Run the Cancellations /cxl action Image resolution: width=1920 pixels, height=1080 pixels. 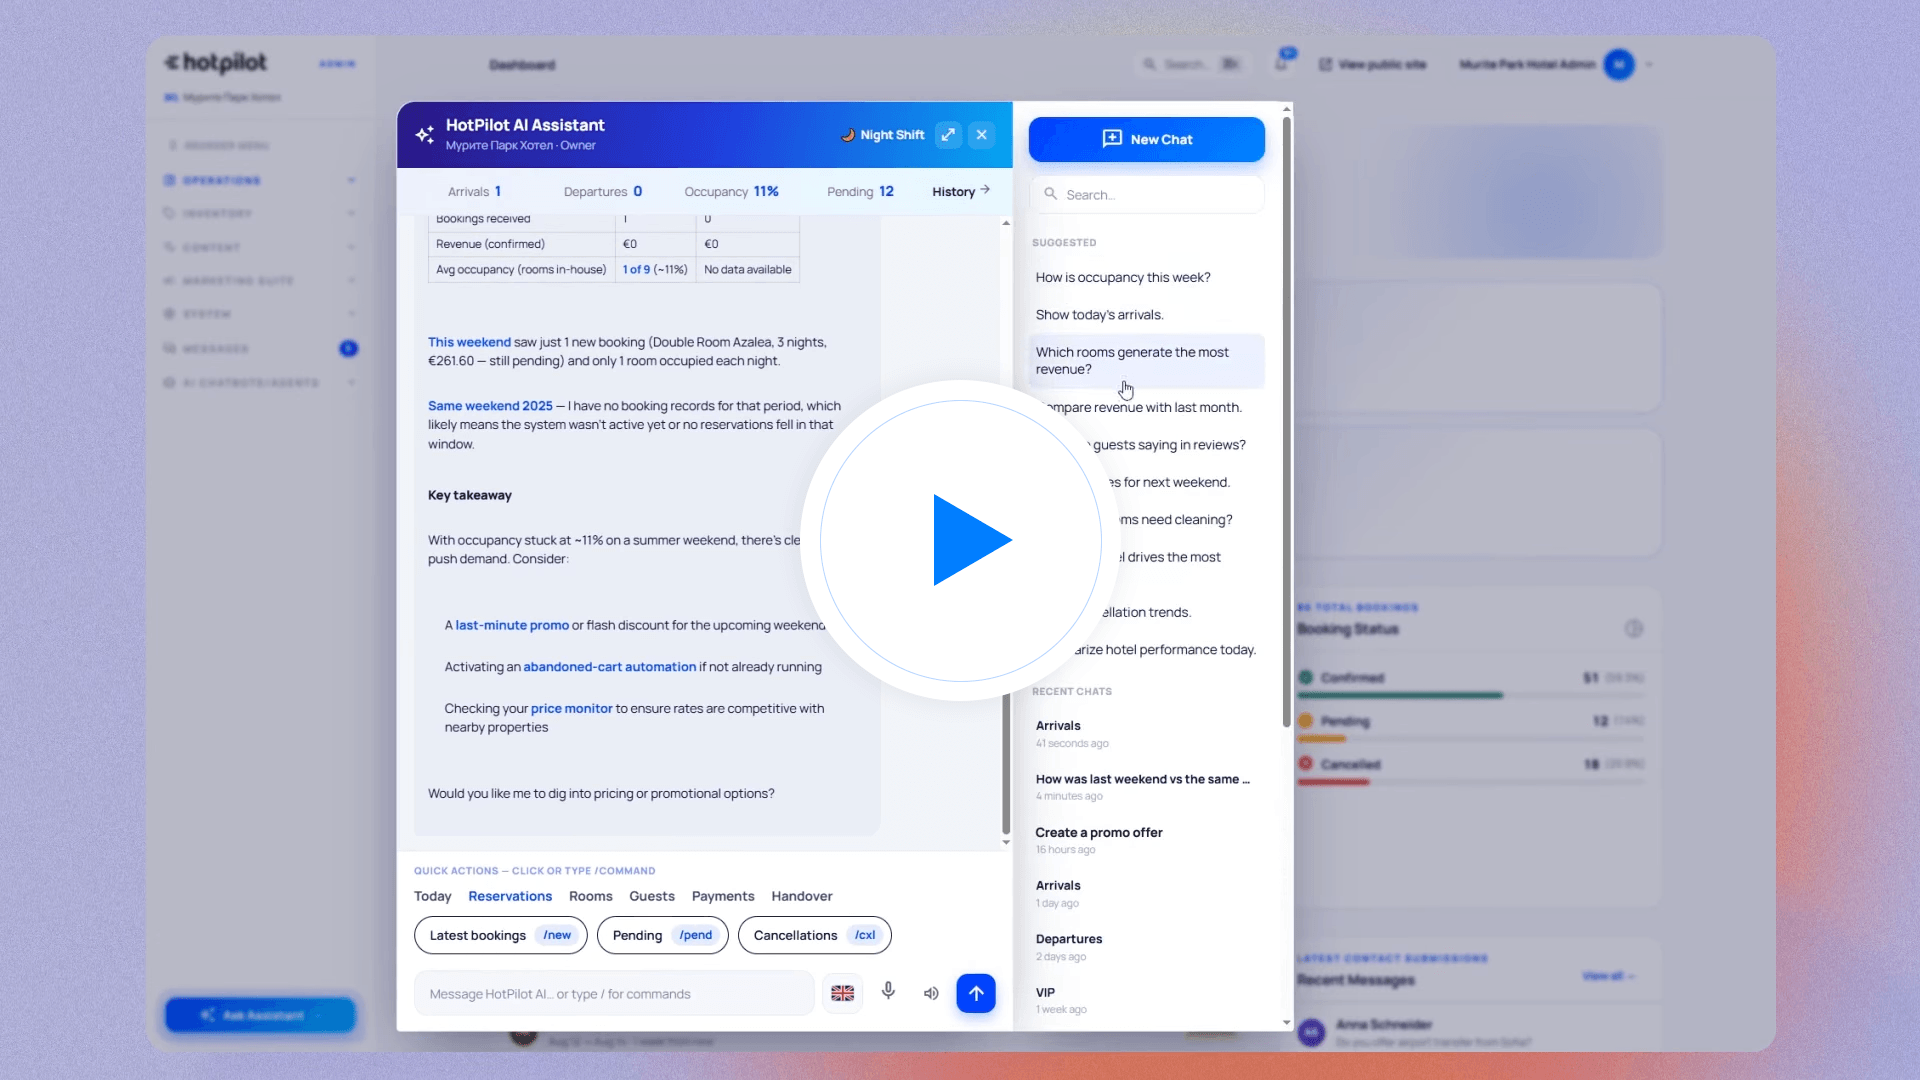[x=815, y=935]
